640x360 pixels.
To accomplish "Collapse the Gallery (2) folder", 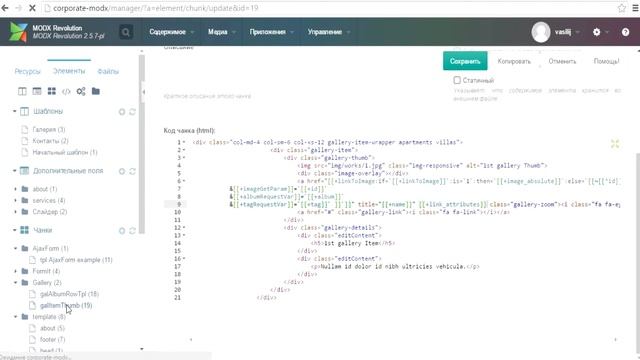I will click(16, 282).
